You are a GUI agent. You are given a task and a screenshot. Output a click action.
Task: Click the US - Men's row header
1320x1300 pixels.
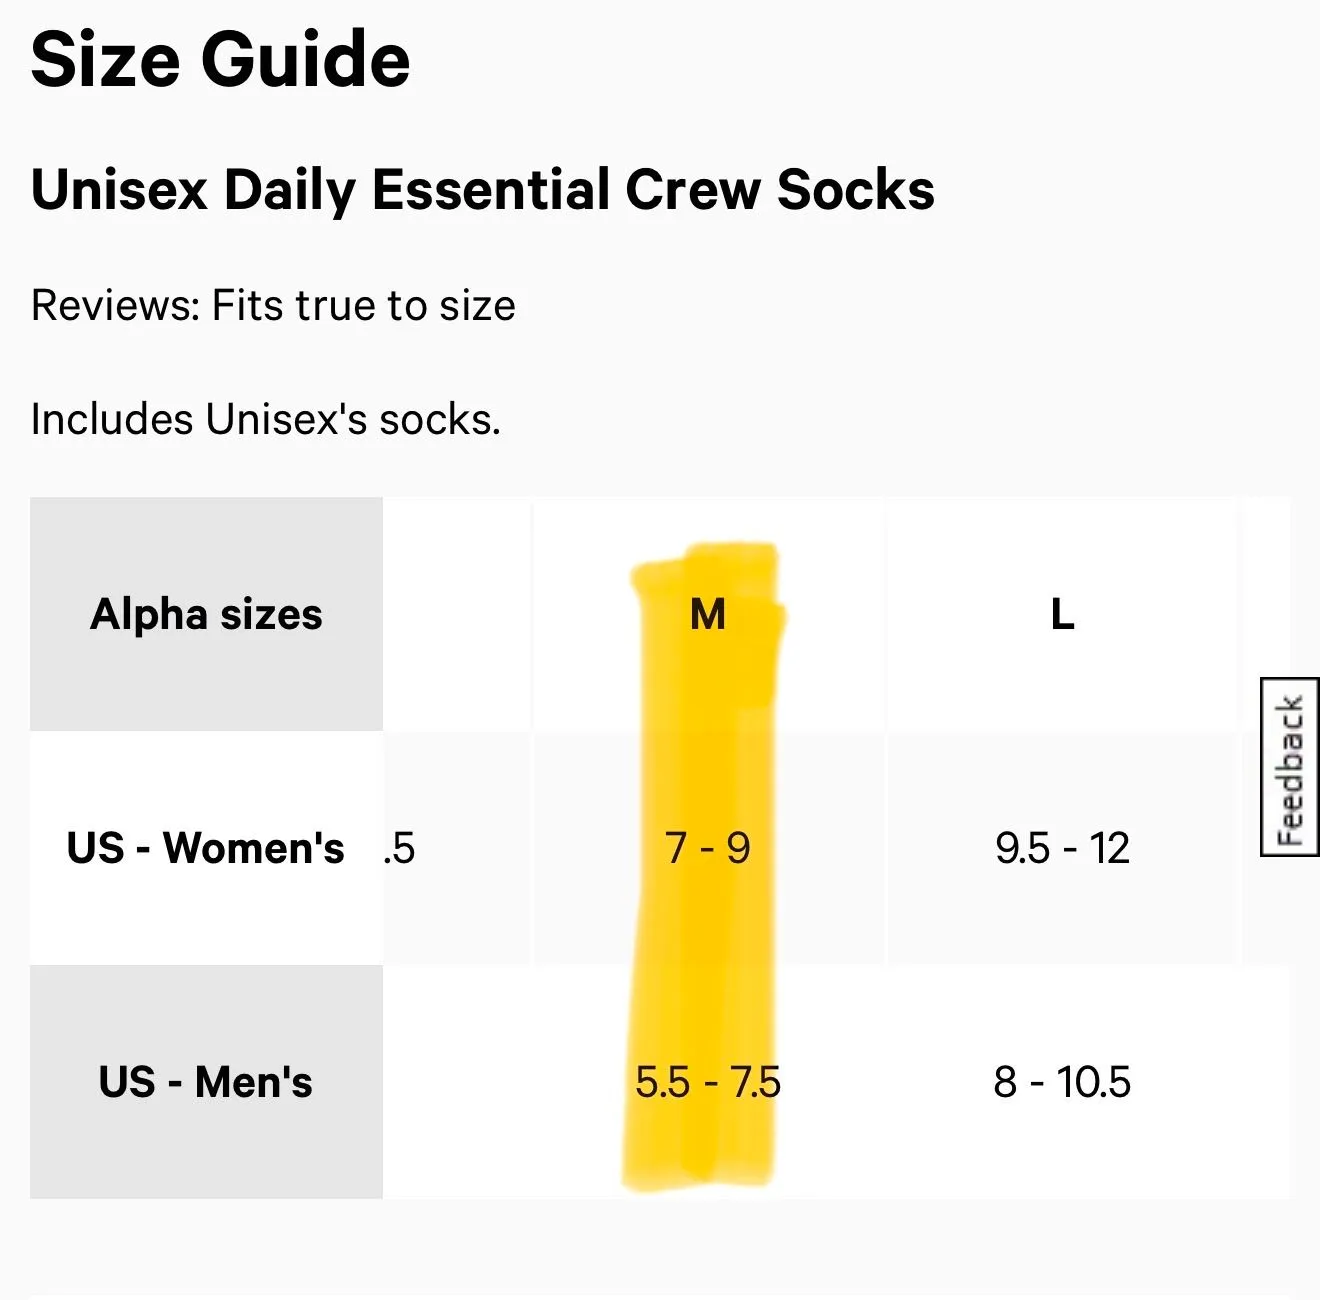(x=206, y=1082)
